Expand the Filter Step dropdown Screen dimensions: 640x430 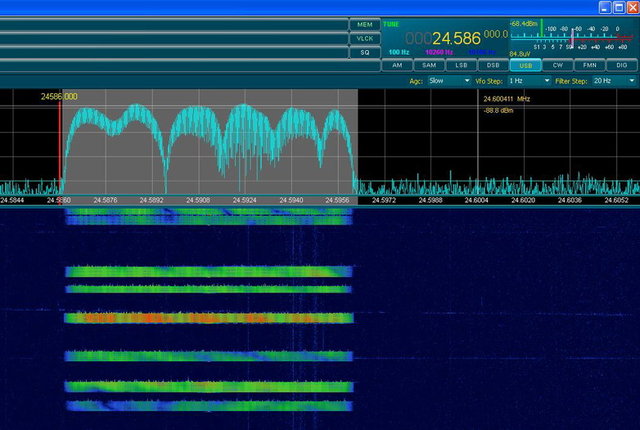(612, 80)
